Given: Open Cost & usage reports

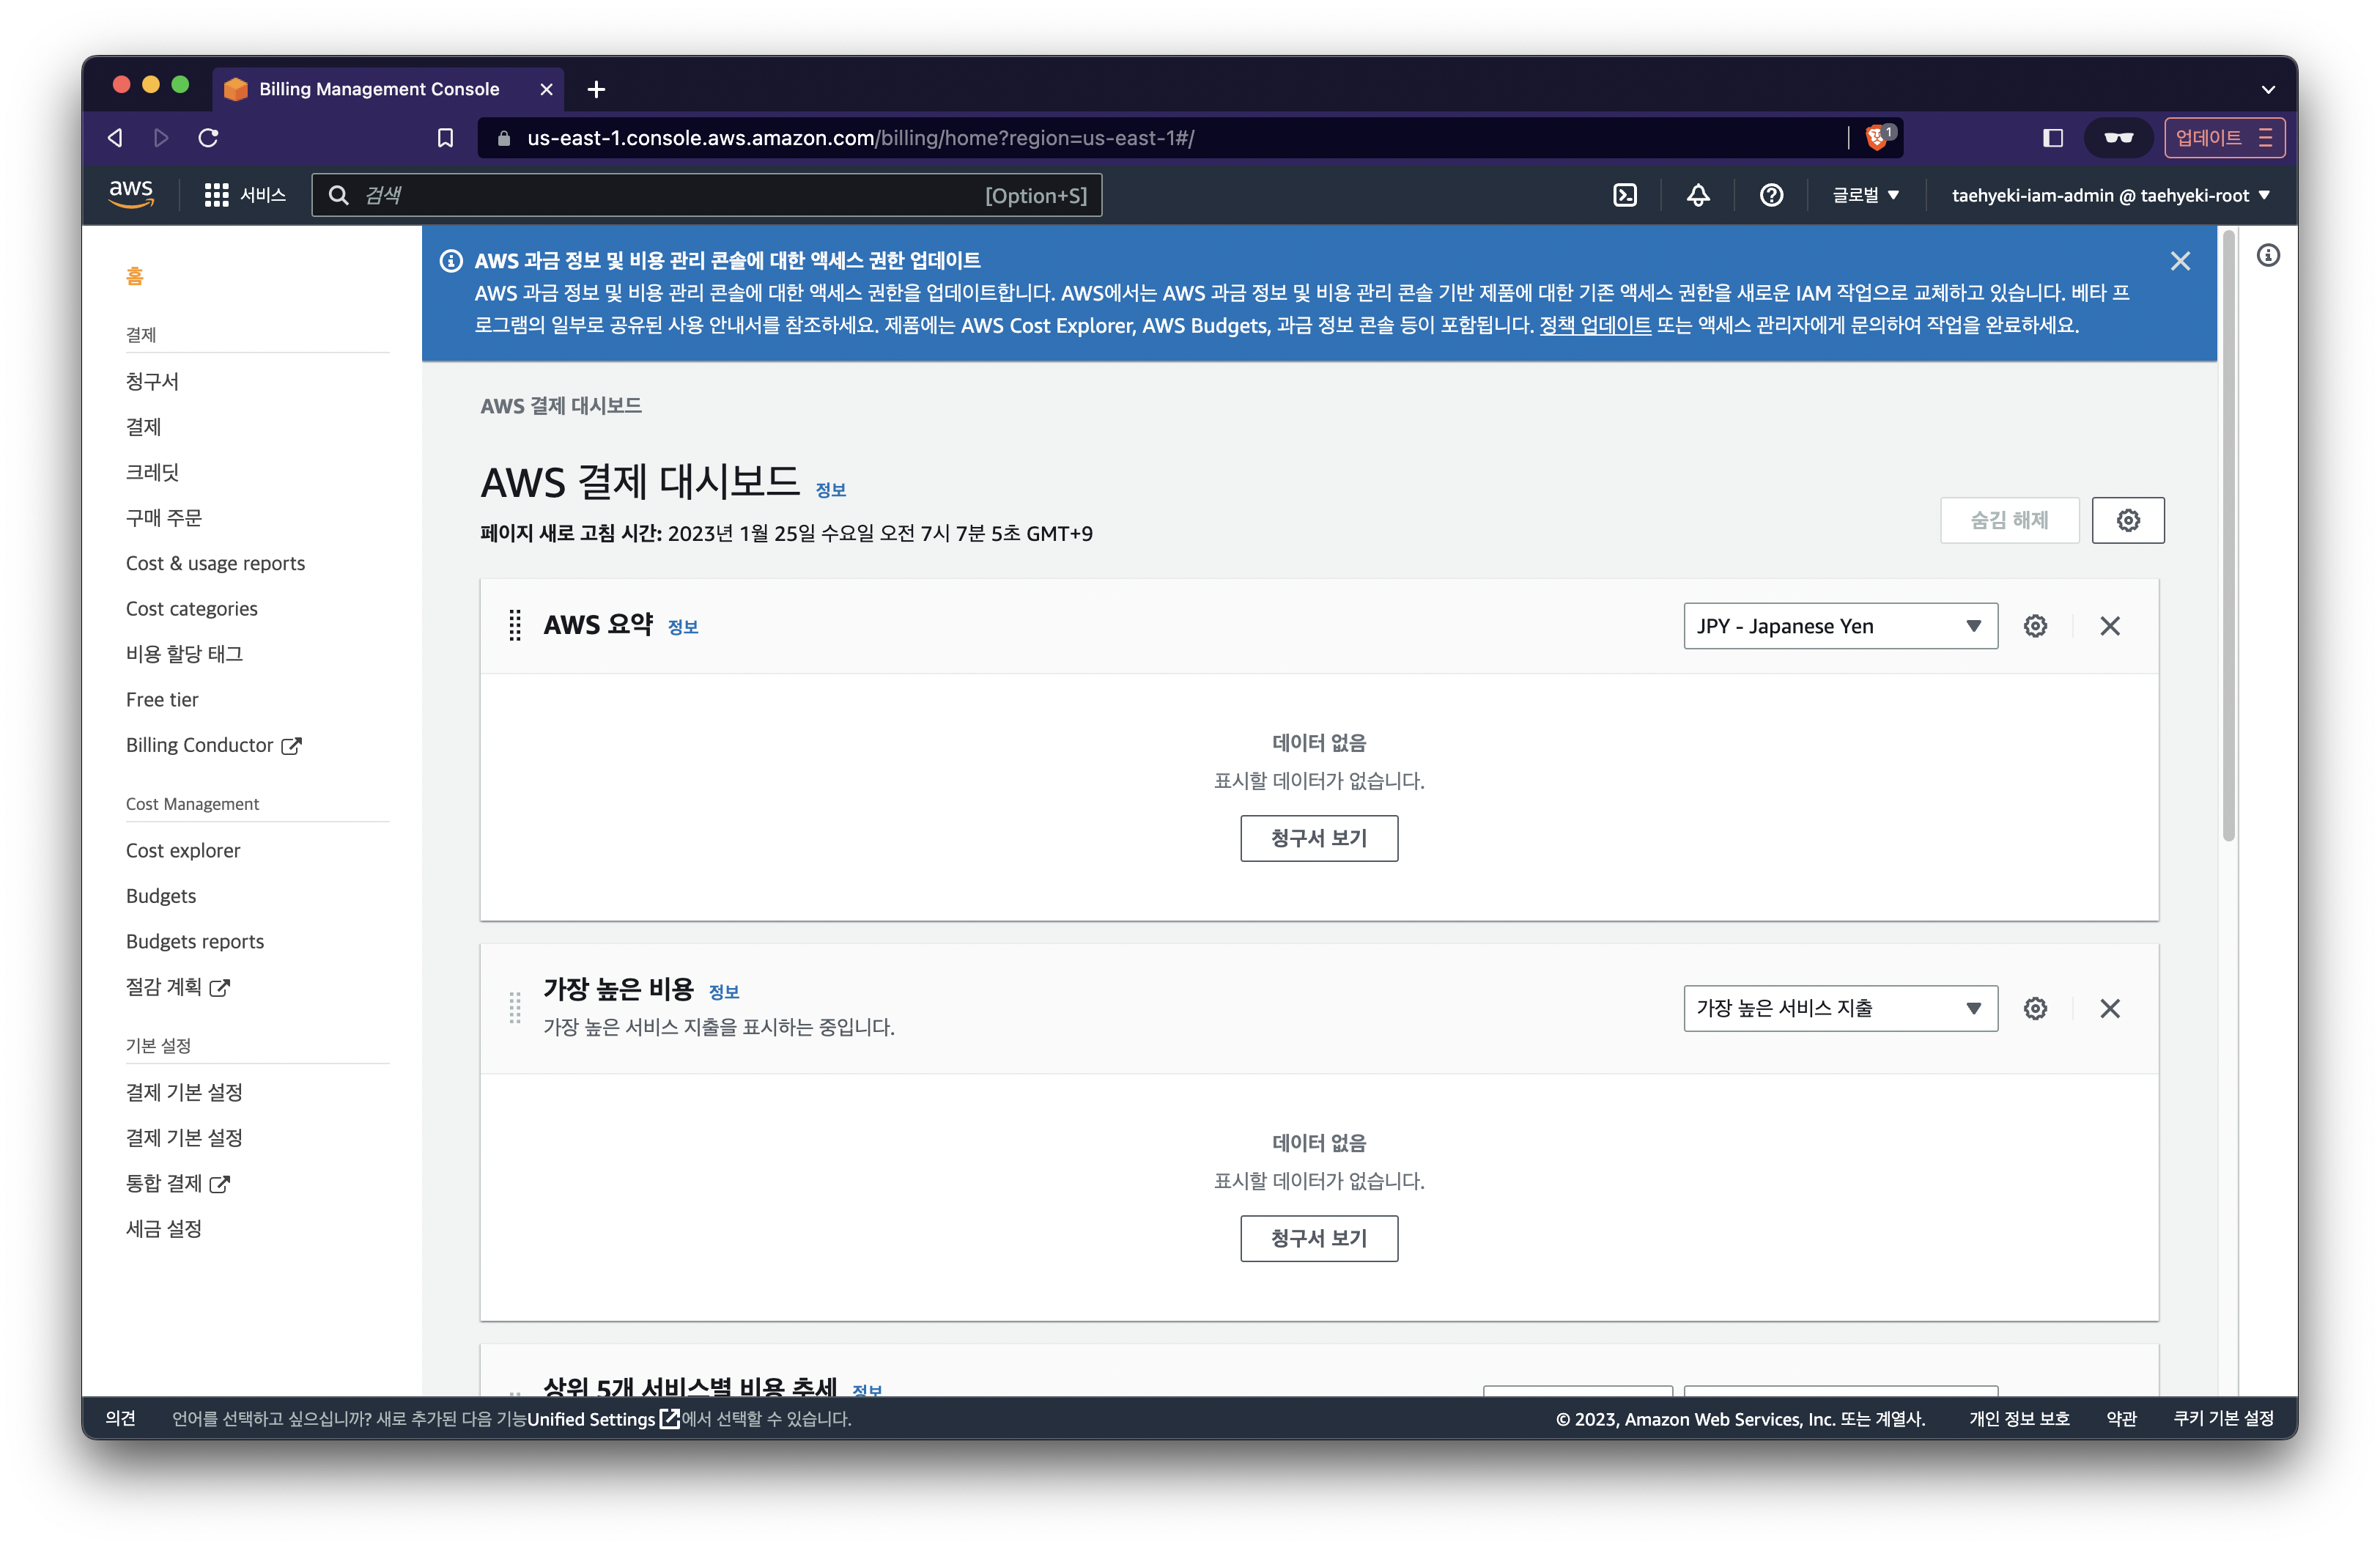Looking at the screenshot, I should 215,563.
